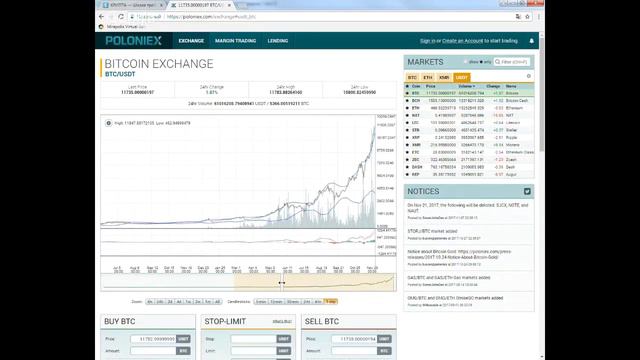The height and width of the screenshot is (360, 640).
Task: Sort markets by Coin column
Action: 416,86
